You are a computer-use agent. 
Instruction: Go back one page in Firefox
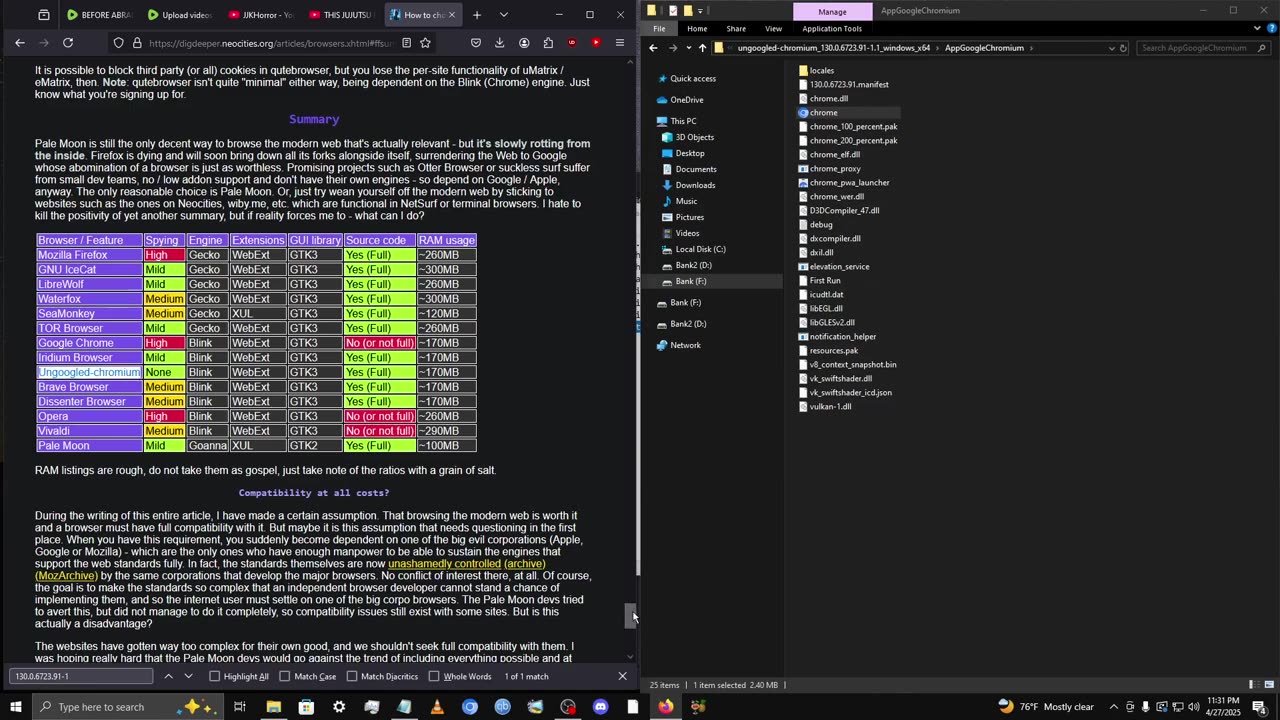pyautogui.click(x=20, y=43)
